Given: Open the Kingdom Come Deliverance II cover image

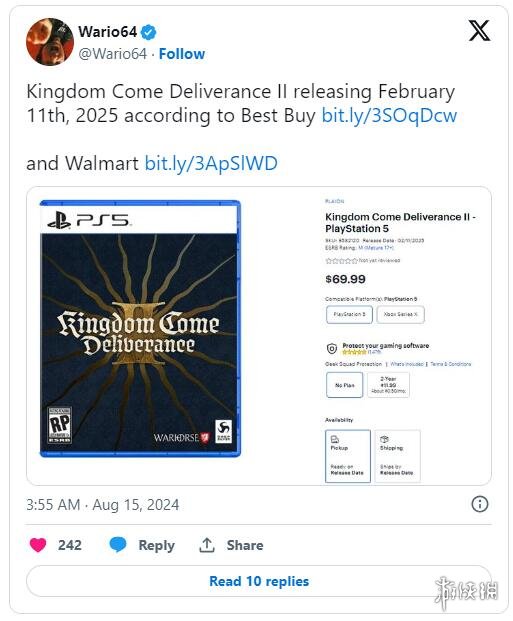Looking at the screenshot, I should 140,328.
